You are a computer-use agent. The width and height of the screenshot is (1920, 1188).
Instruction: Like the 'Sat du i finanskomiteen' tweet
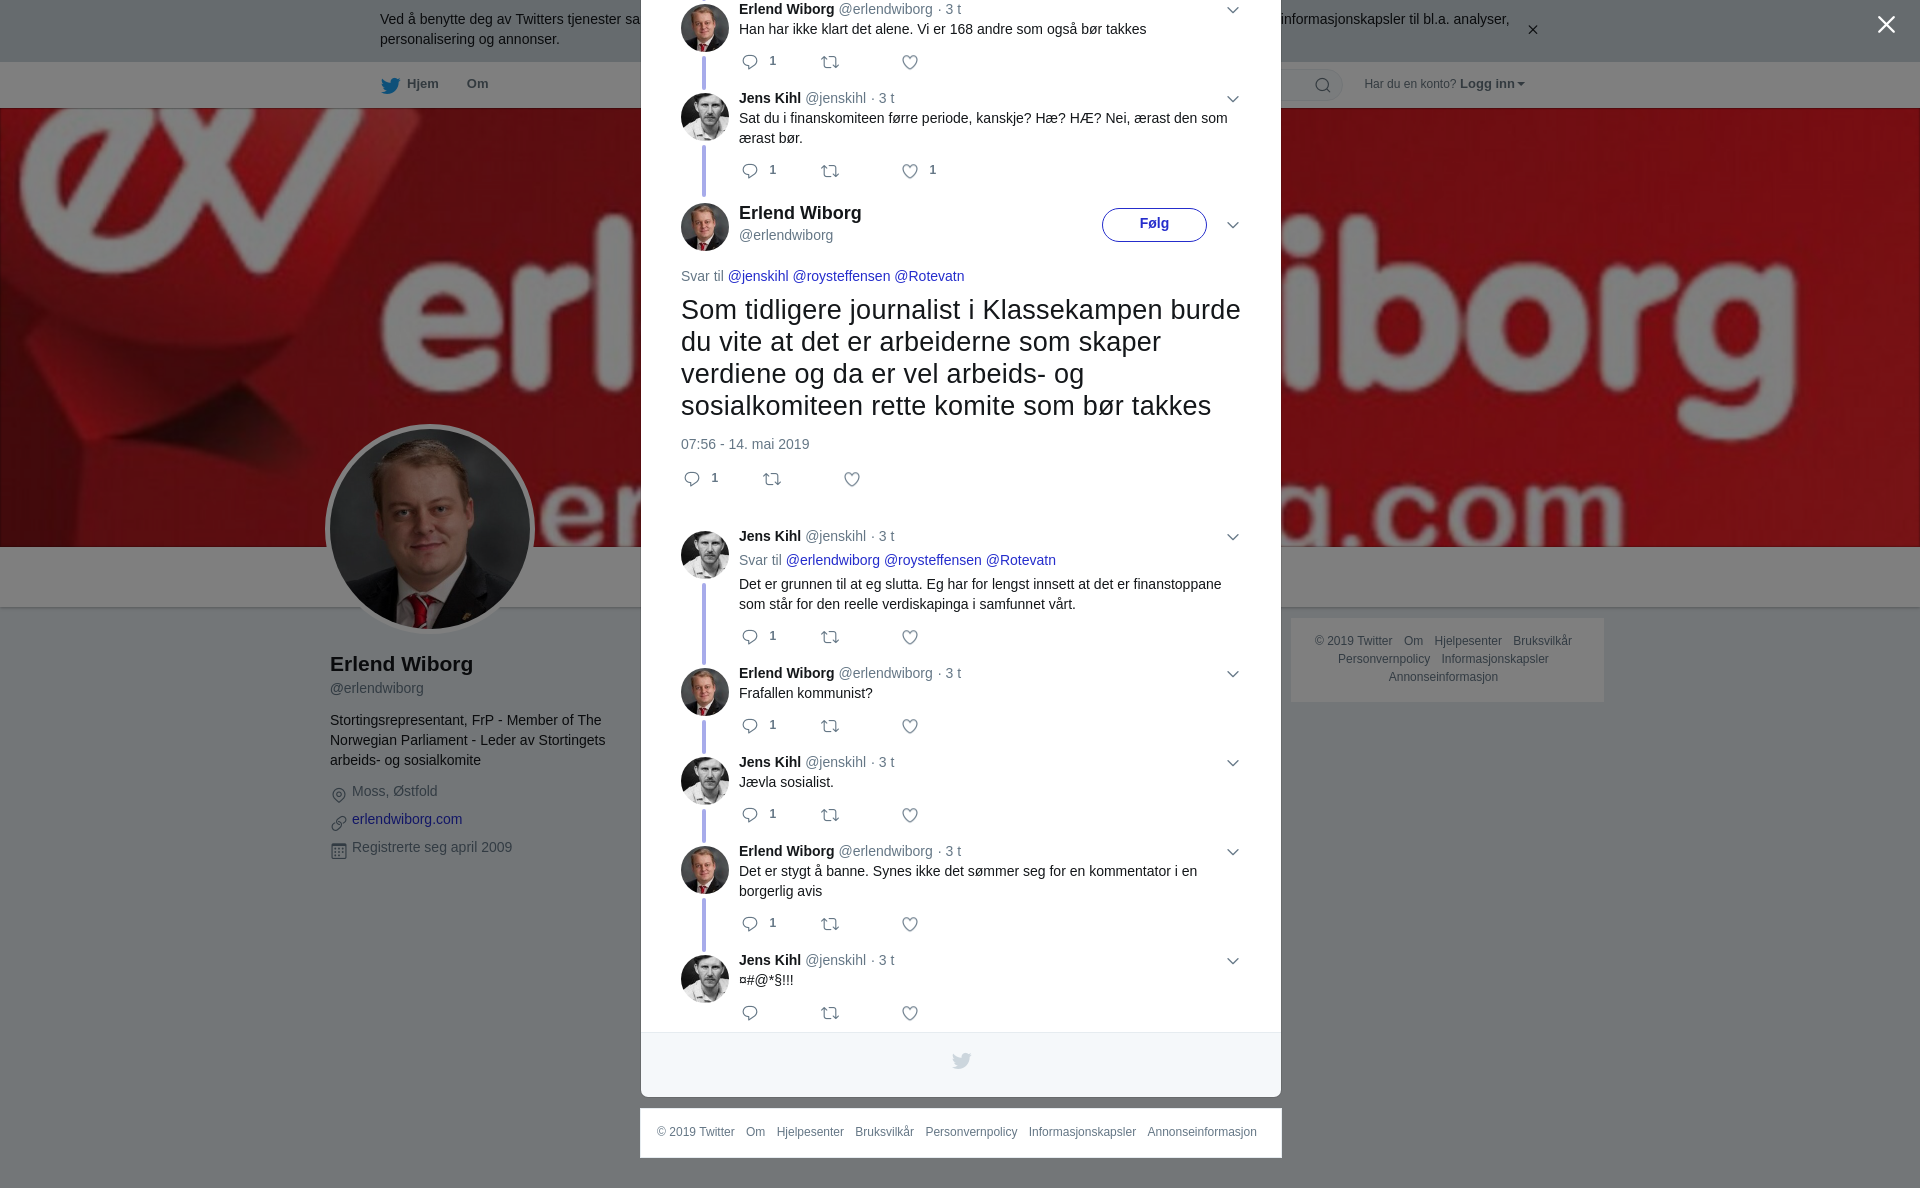pyautogui.click(x=910, y=172)
